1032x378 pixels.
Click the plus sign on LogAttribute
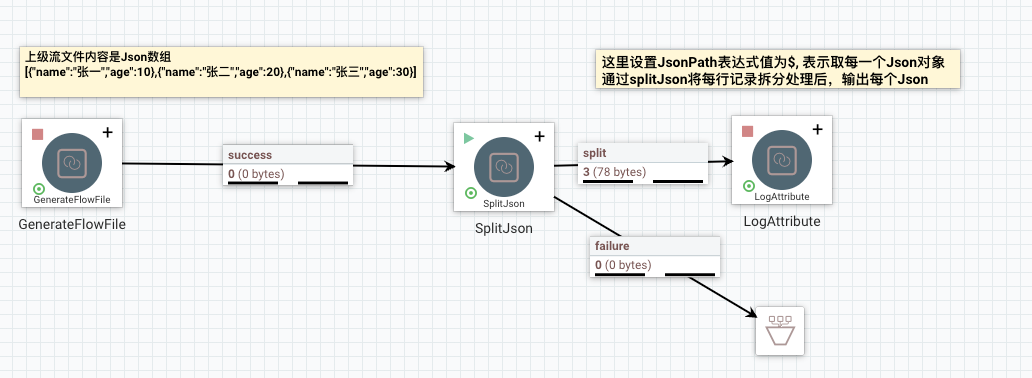pyautogui.click(x=817, y=129)
